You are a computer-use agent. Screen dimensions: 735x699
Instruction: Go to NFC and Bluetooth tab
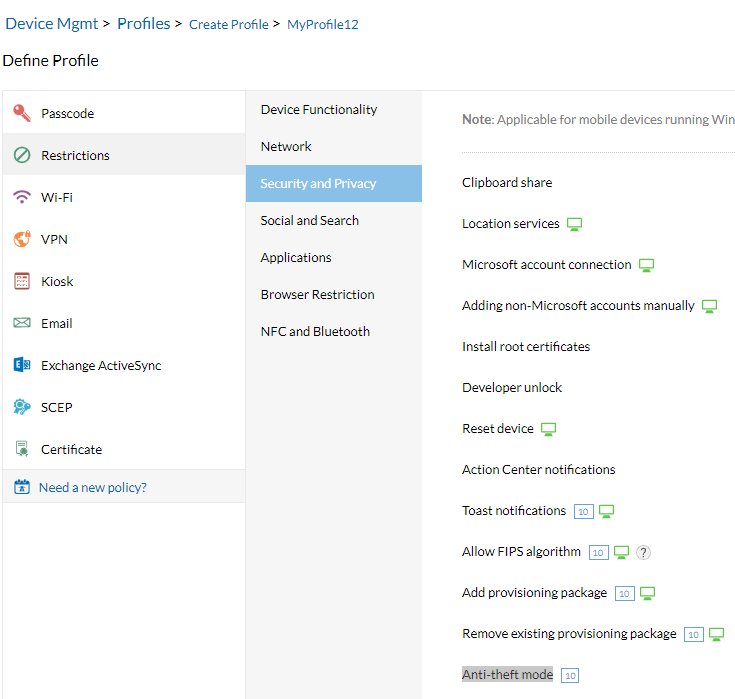(315, 331)
